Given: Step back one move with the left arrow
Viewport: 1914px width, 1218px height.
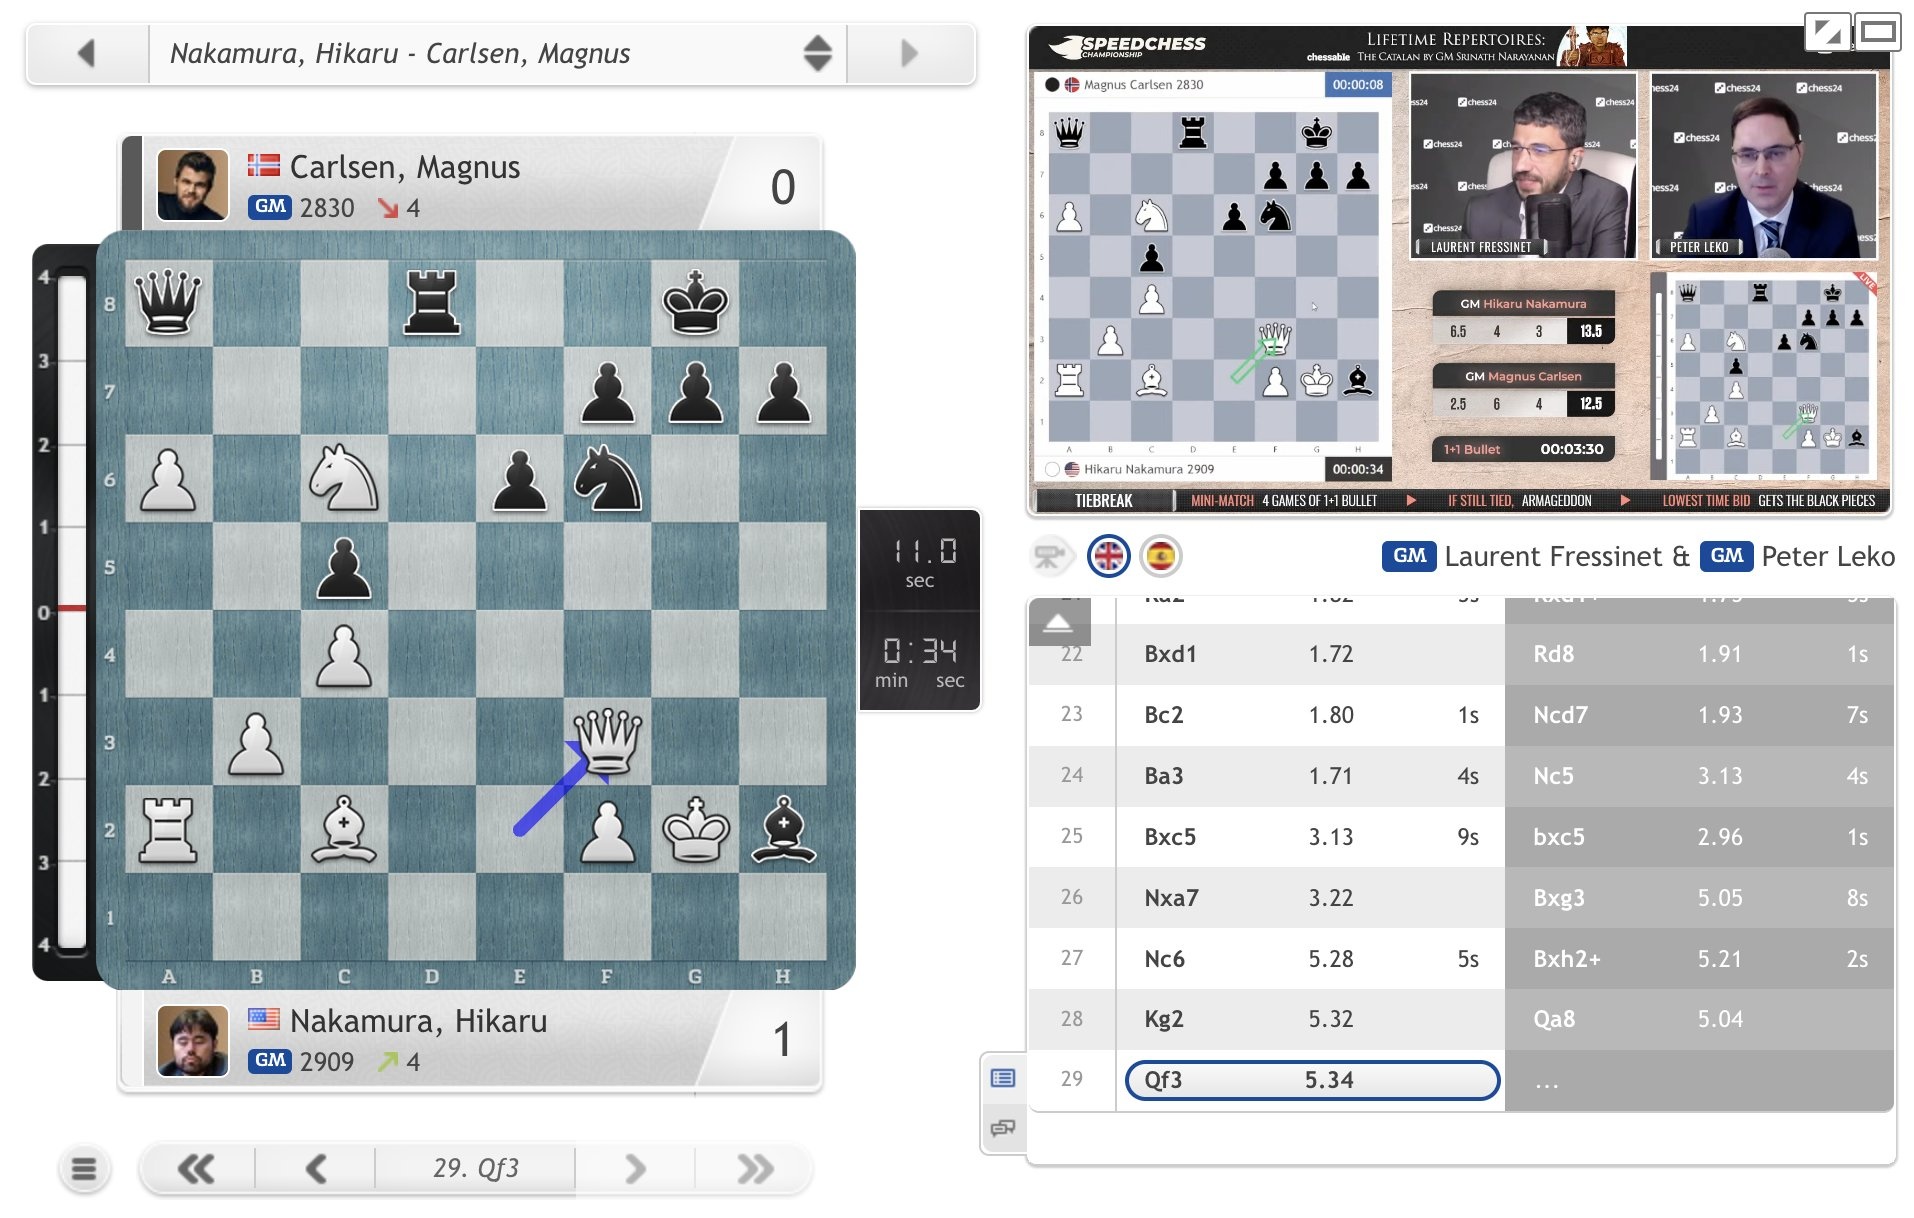Looking at the screenshot, I should click(x=318, y=1167).
